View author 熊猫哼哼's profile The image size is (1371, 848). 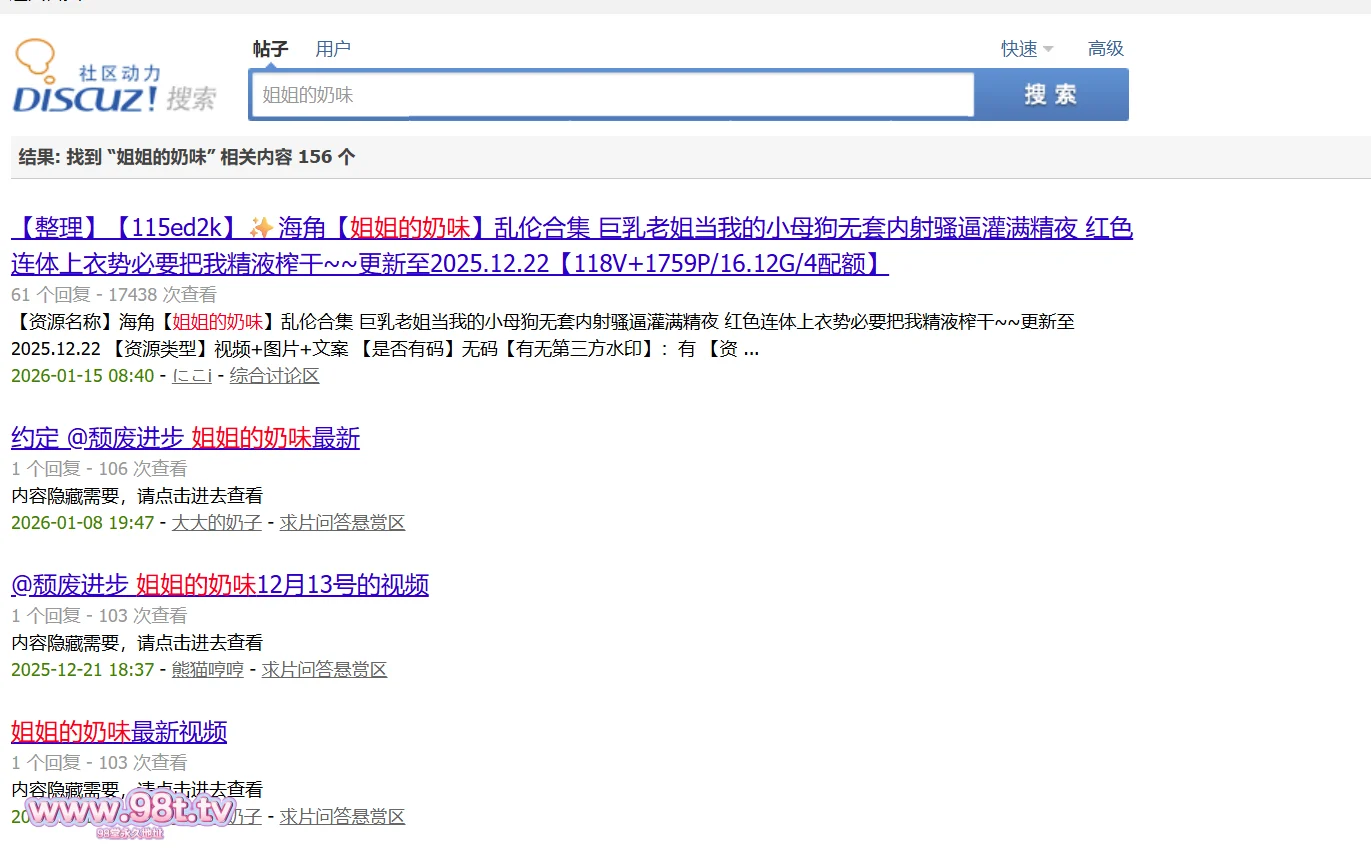208,670
